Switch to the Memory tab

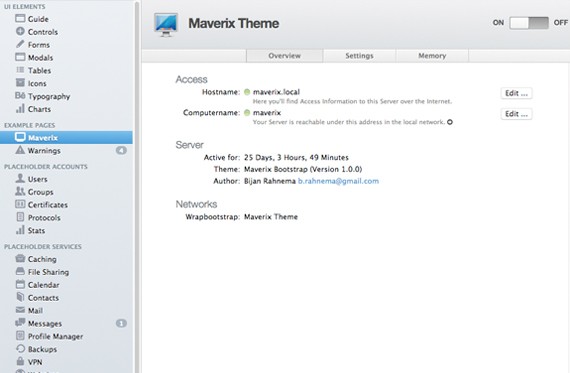pyautogui.click(x=432, y=56)
